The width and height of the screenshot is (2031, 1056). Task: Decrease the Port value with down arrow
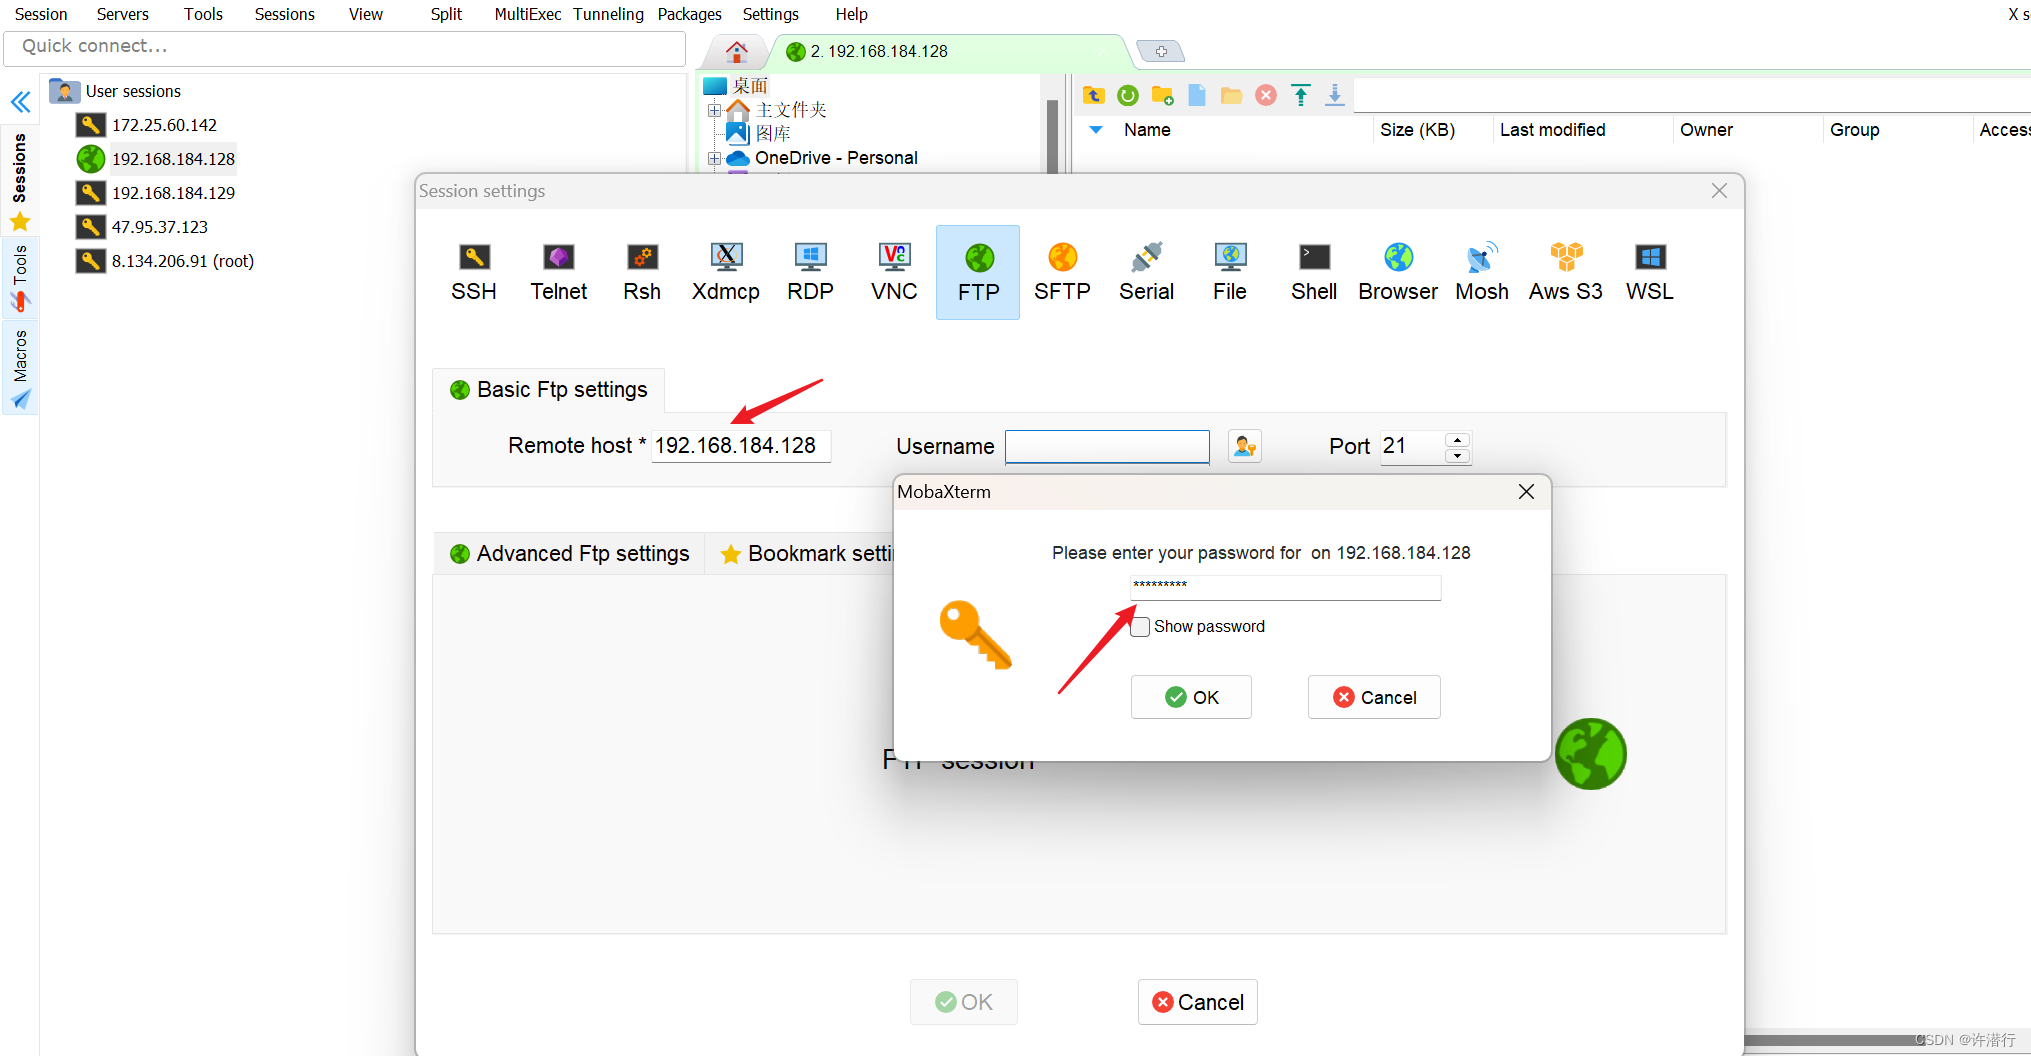click(x=1458, y=455)
